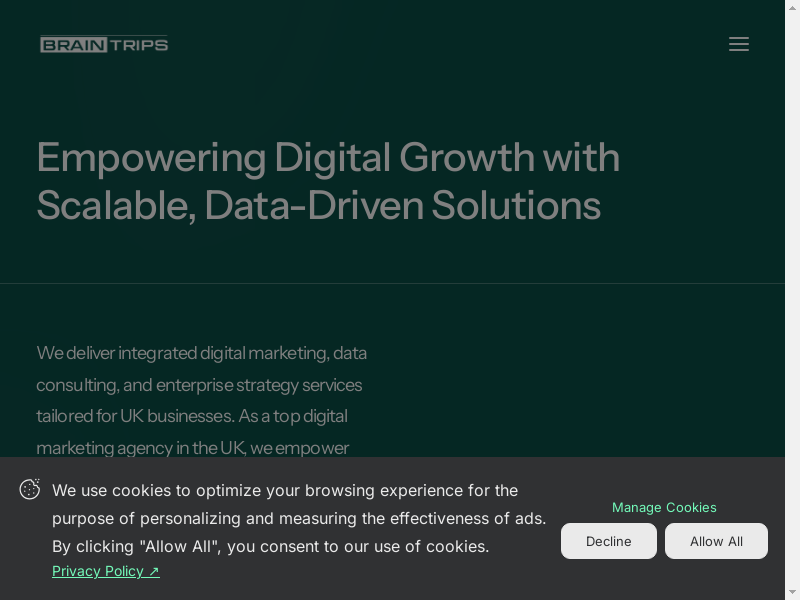This screenshot has width=800, height=600.
Task: Follow the Privacy Policy link
Action: tap(98, 571)
